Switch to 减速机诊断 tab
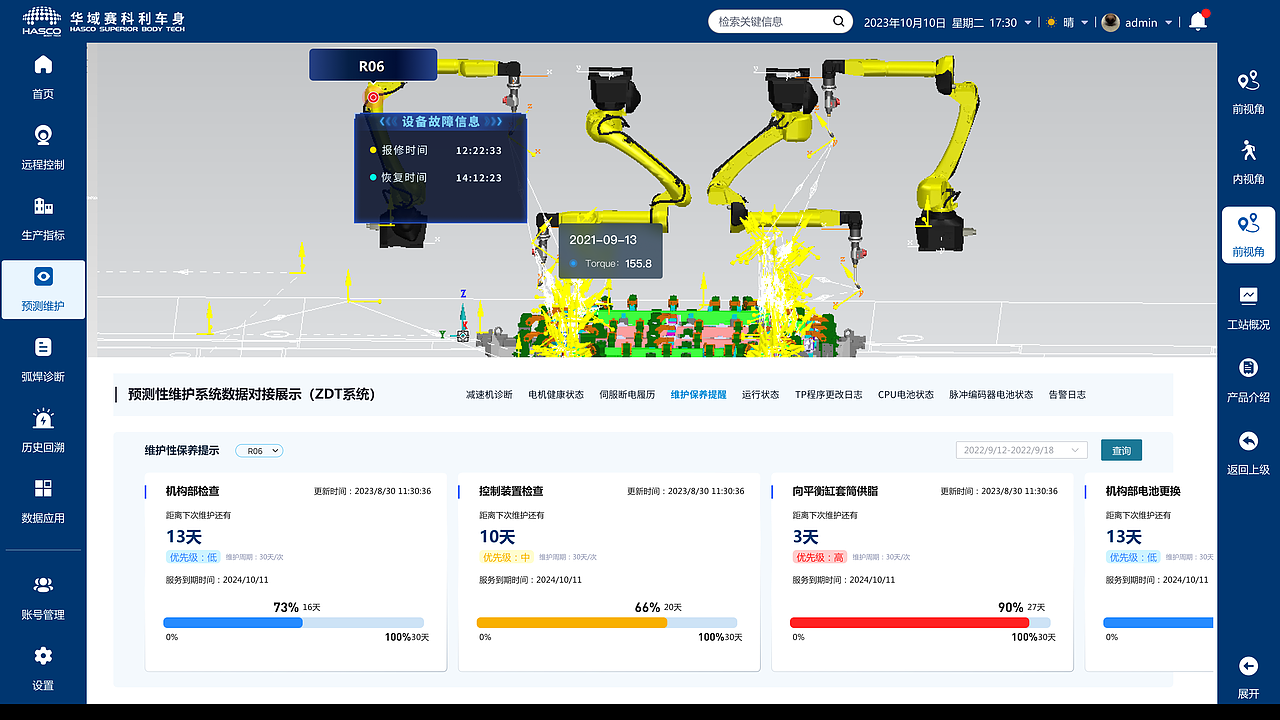Viewport: 1280px width, 720px height. tap(489, 395)
